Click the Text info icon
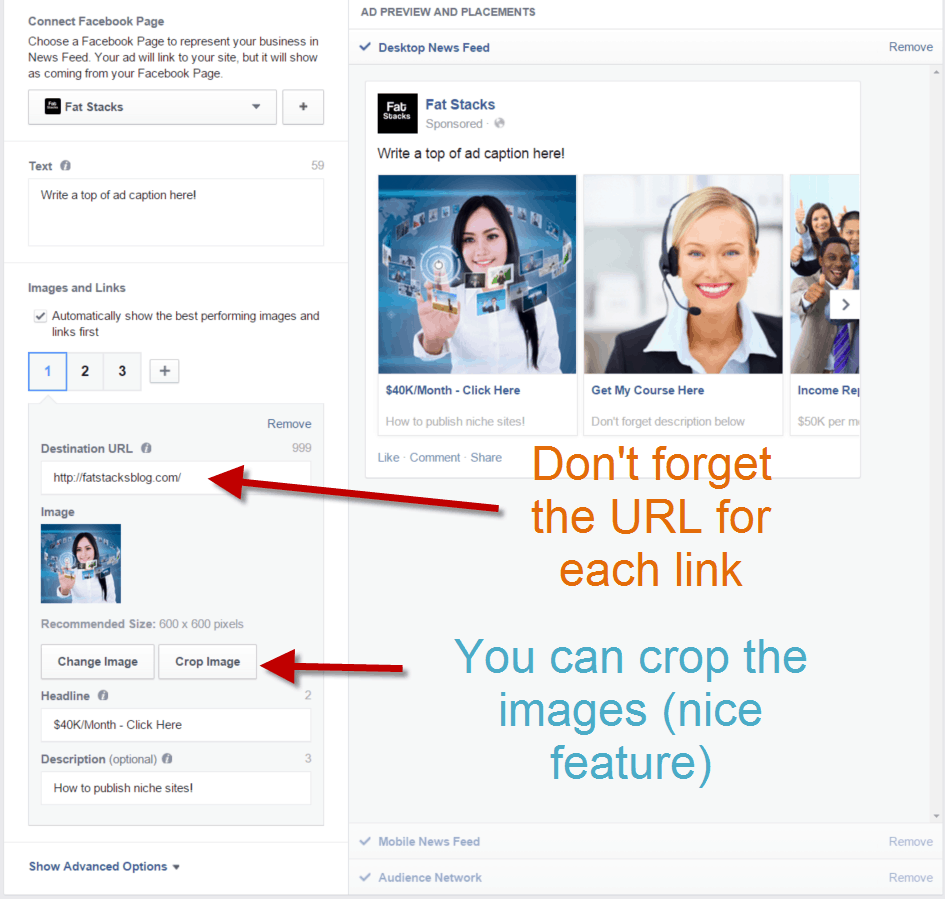 (66, 166)
